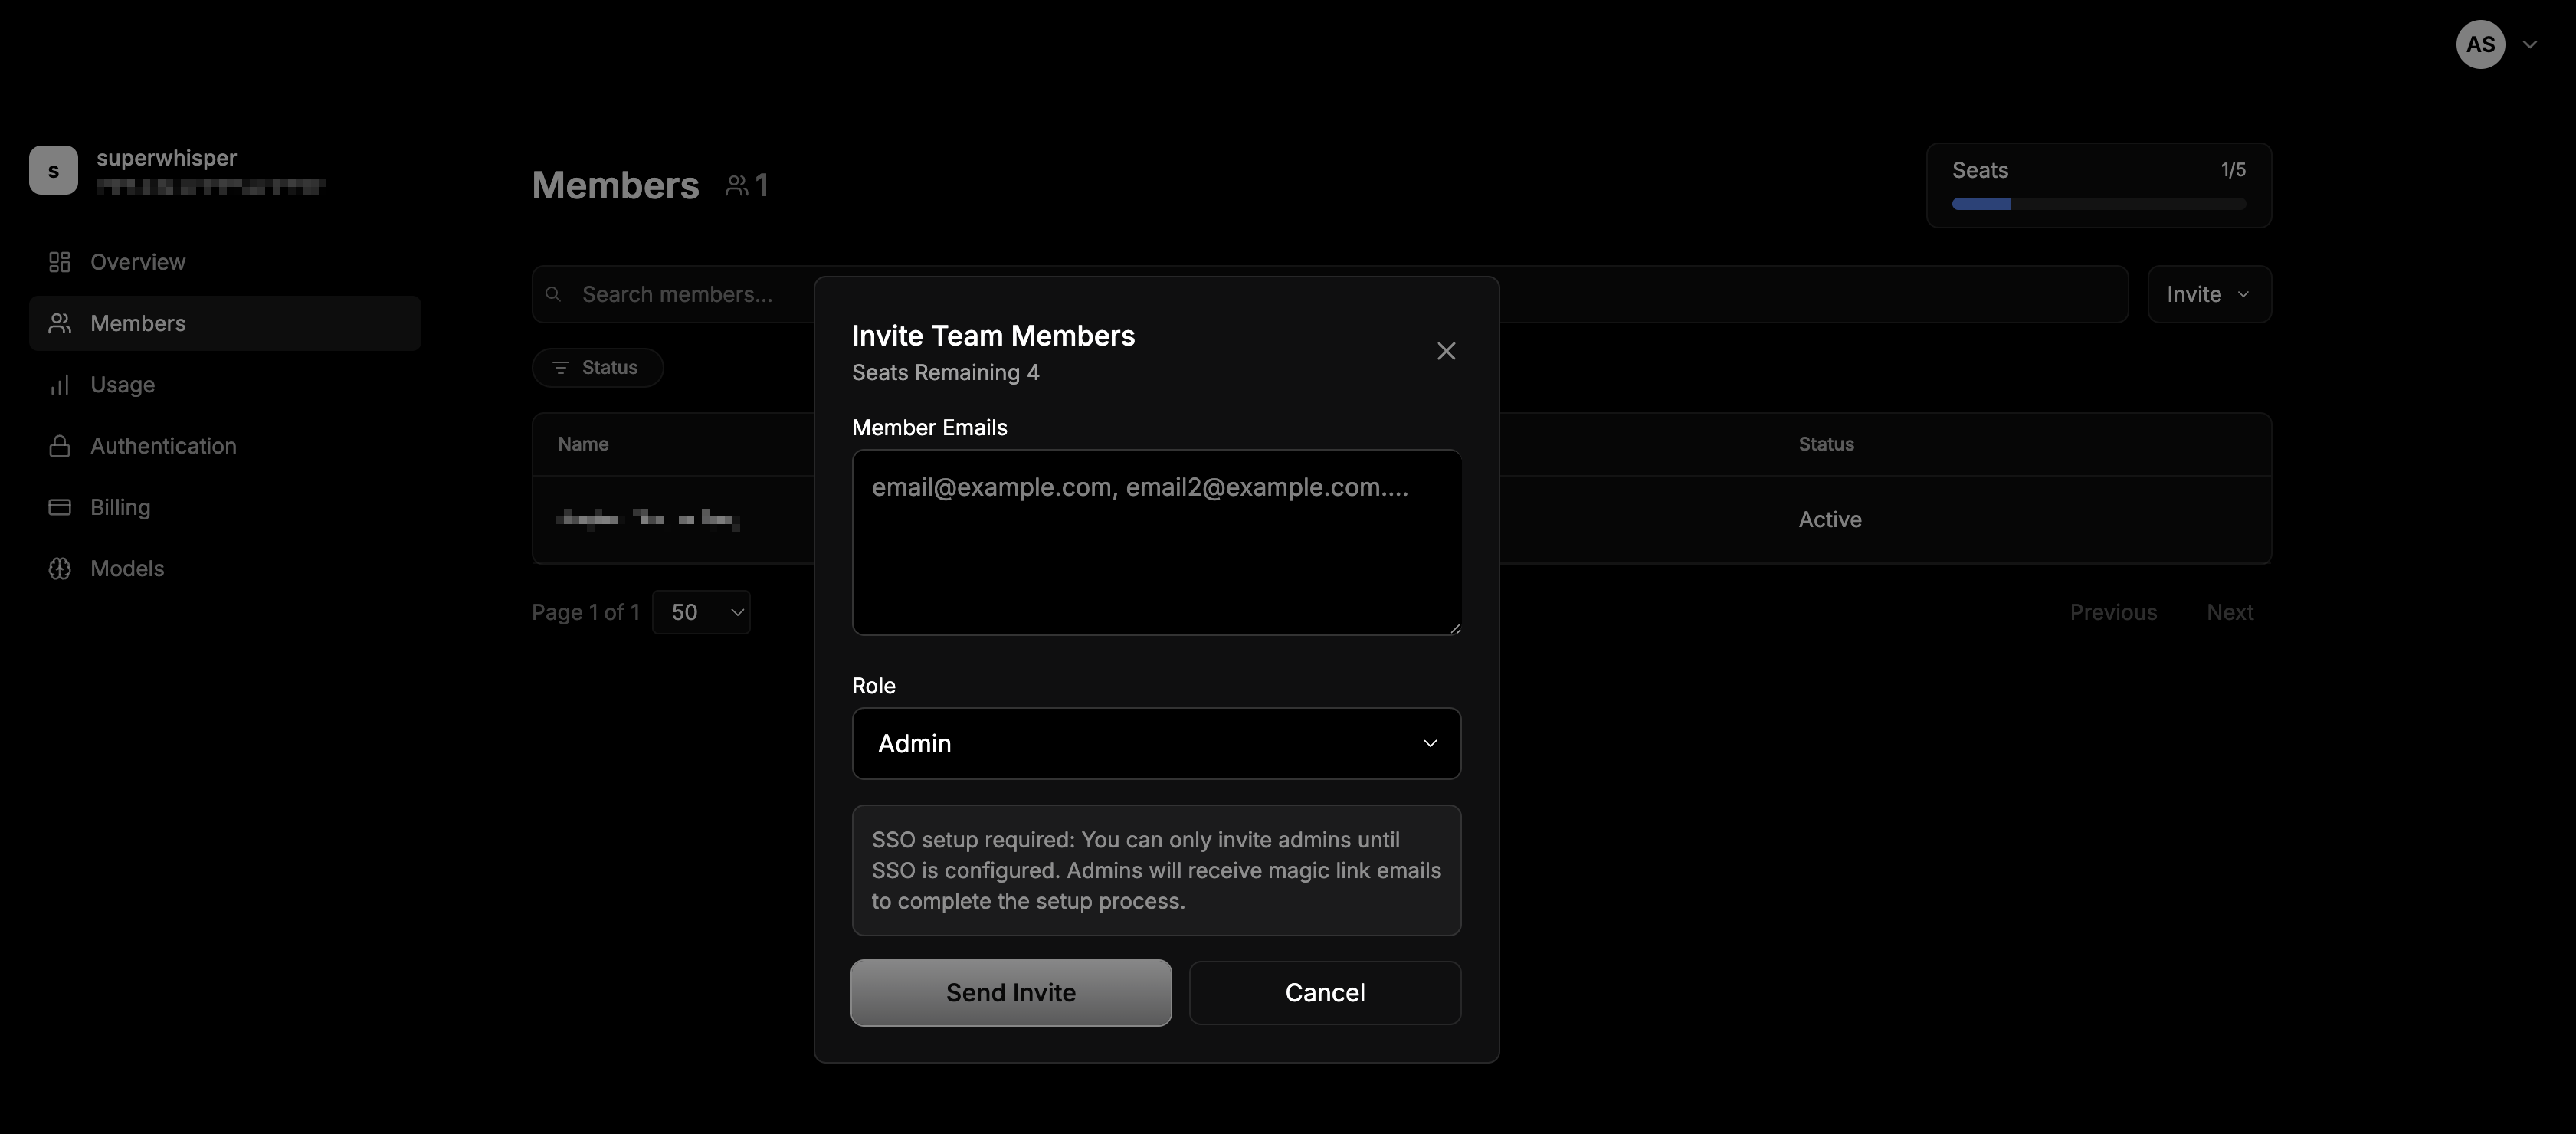Click the member count indicator next to Members
Image resolution: width=2576 pixels, height=1134 pixels.
(x=747, y=184)
